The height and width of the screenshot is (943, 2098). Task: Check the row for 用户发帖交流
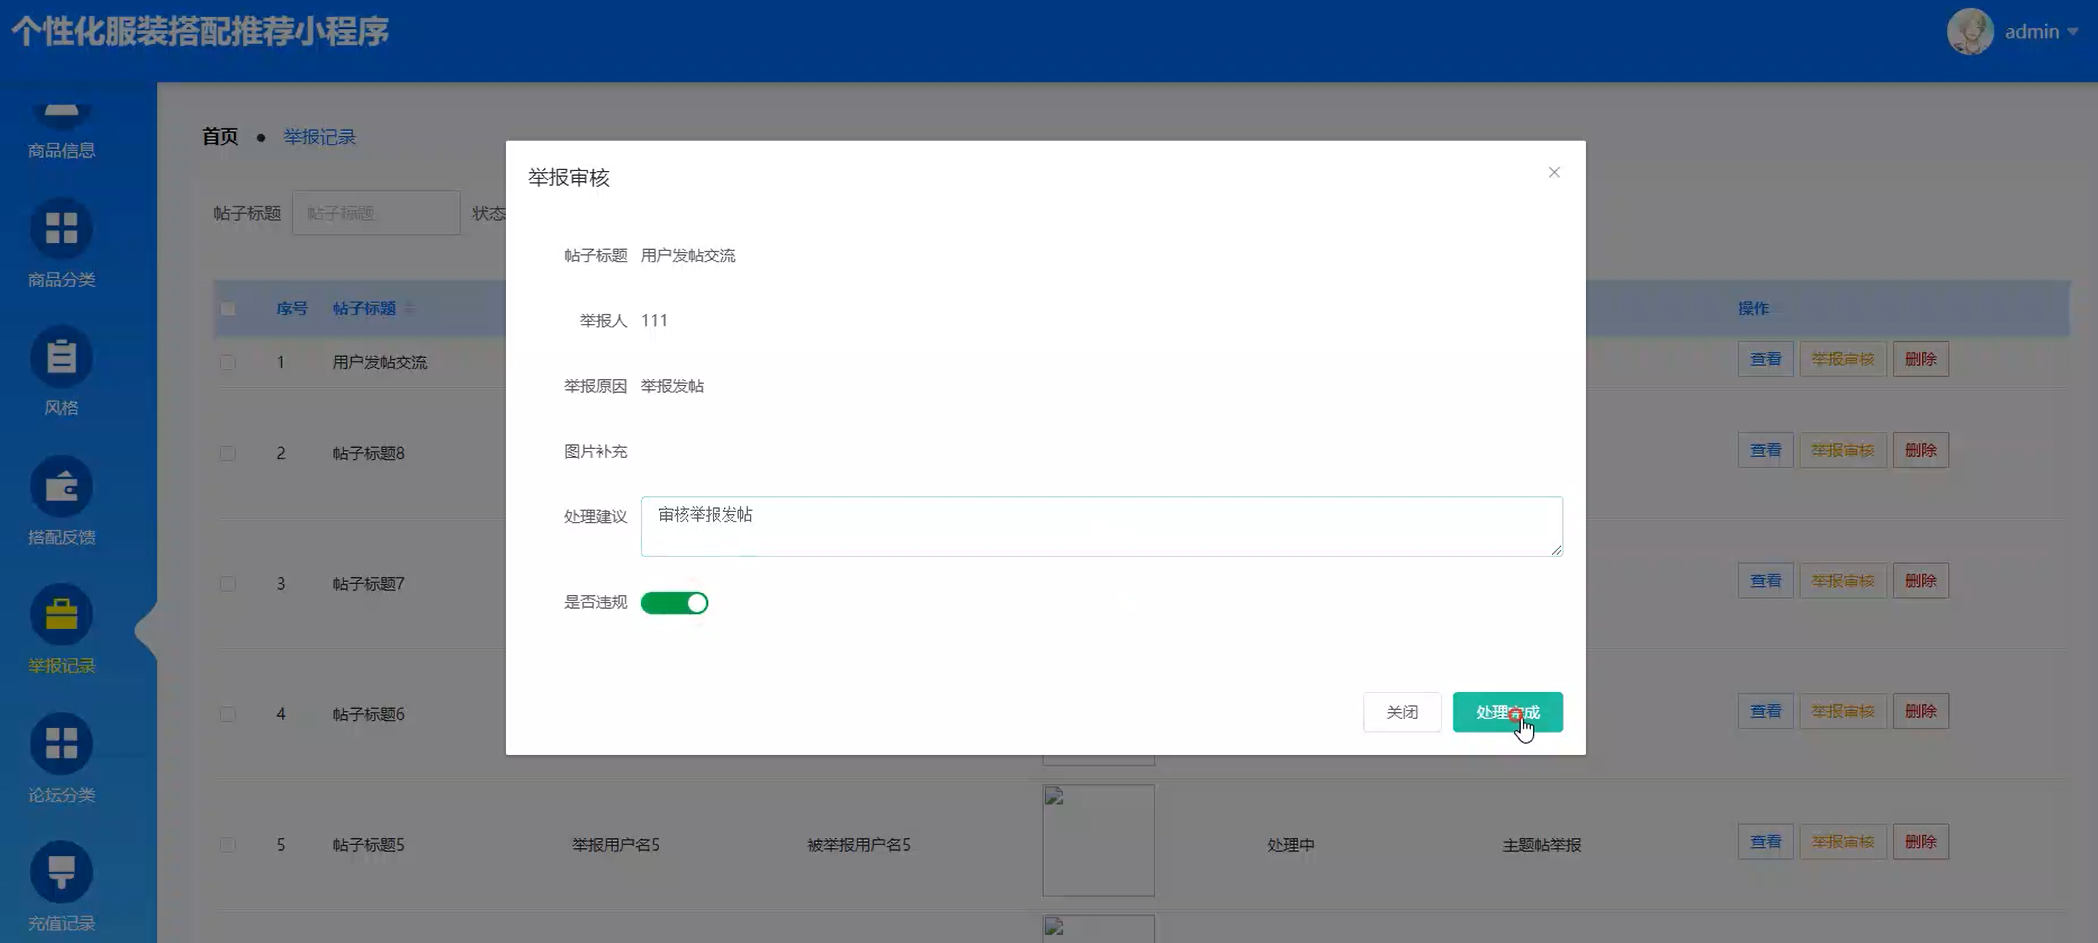pos(228,362)
